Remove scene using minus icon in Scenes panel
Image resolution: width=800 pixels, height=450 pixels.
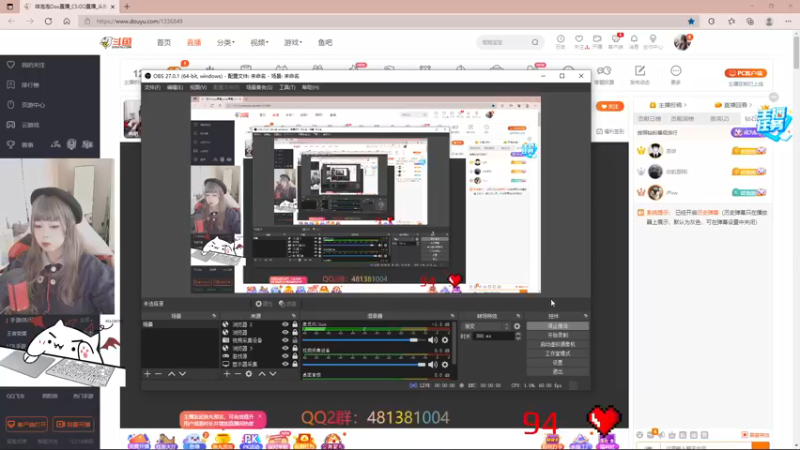pyautogui.click(x=158, y=374)
